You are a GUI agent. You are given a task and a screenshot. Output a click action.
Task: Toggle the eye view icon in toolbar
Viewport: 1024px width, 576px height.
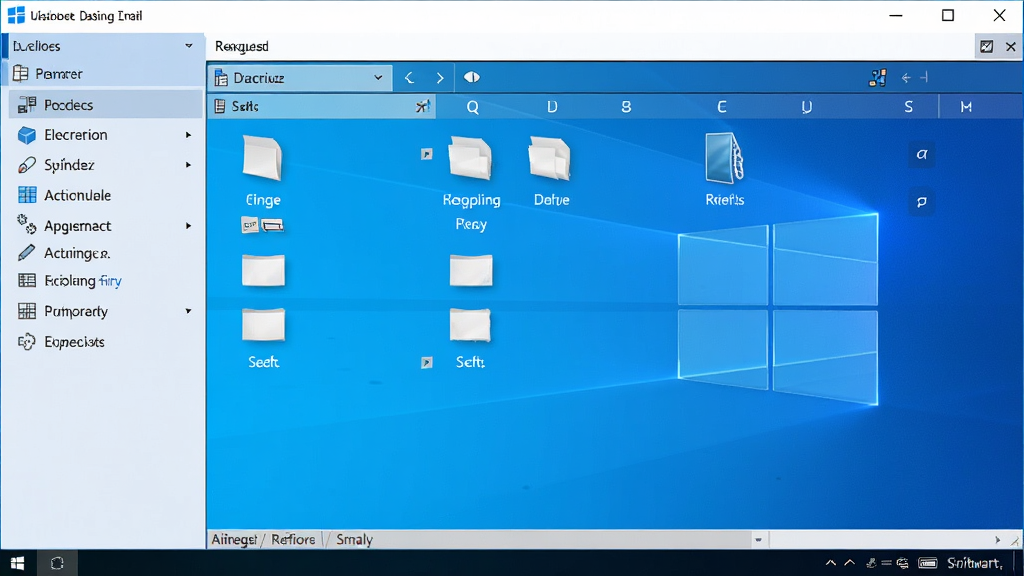point(472,78)
